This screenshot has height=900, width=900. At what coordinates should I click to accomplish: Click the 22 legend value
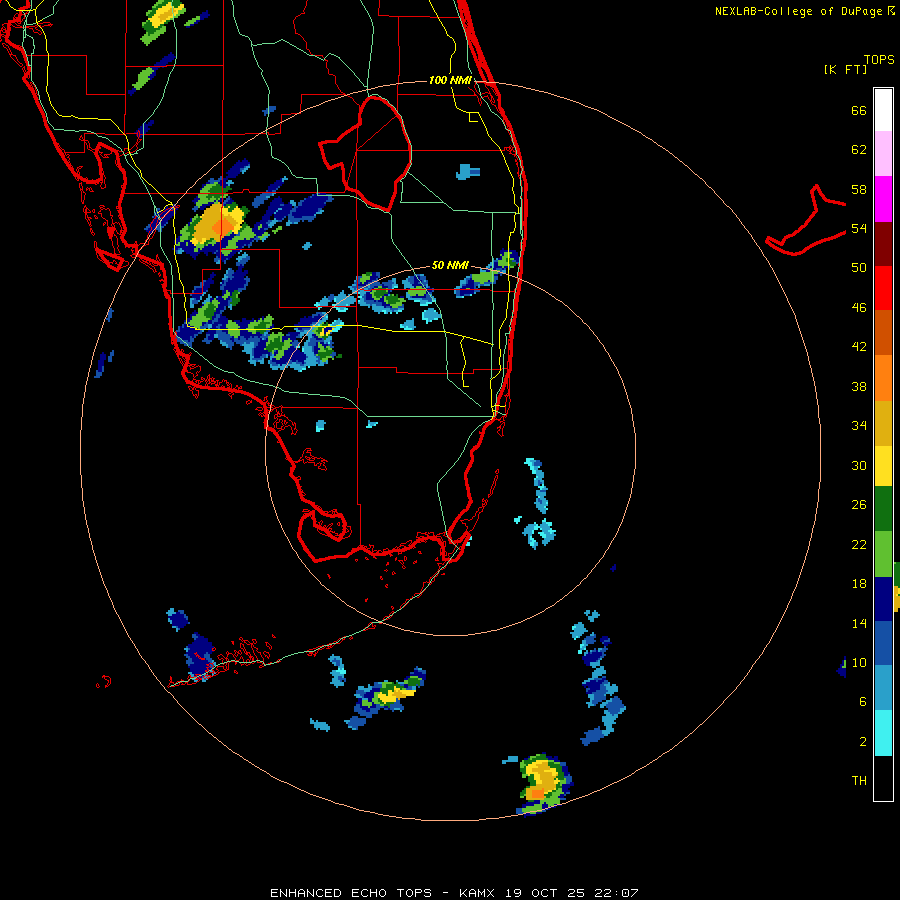click(x=859, y=544)
